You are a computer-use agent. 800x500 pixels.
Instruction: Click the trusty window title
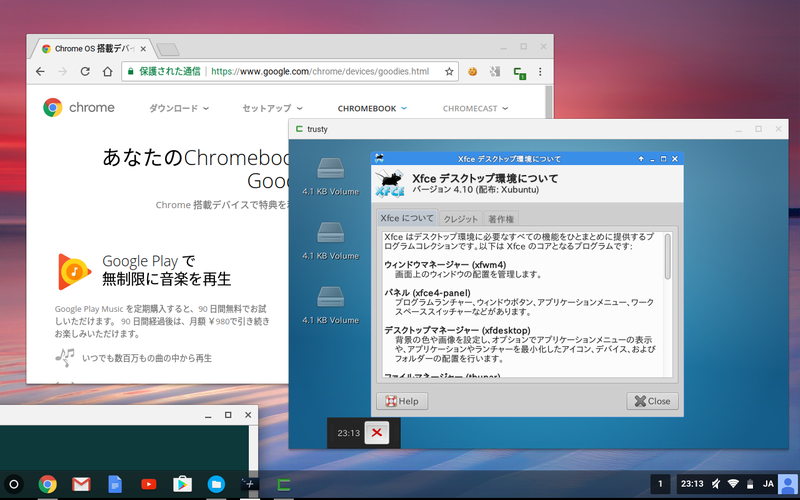[317, 129]
